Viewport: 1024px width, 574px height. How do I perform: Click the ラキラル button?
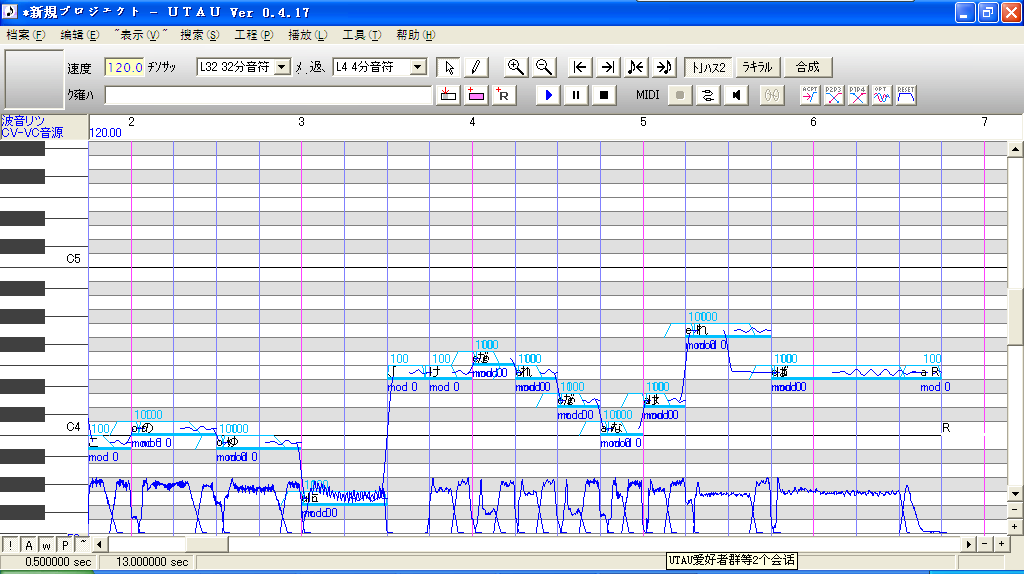point(758,67)
